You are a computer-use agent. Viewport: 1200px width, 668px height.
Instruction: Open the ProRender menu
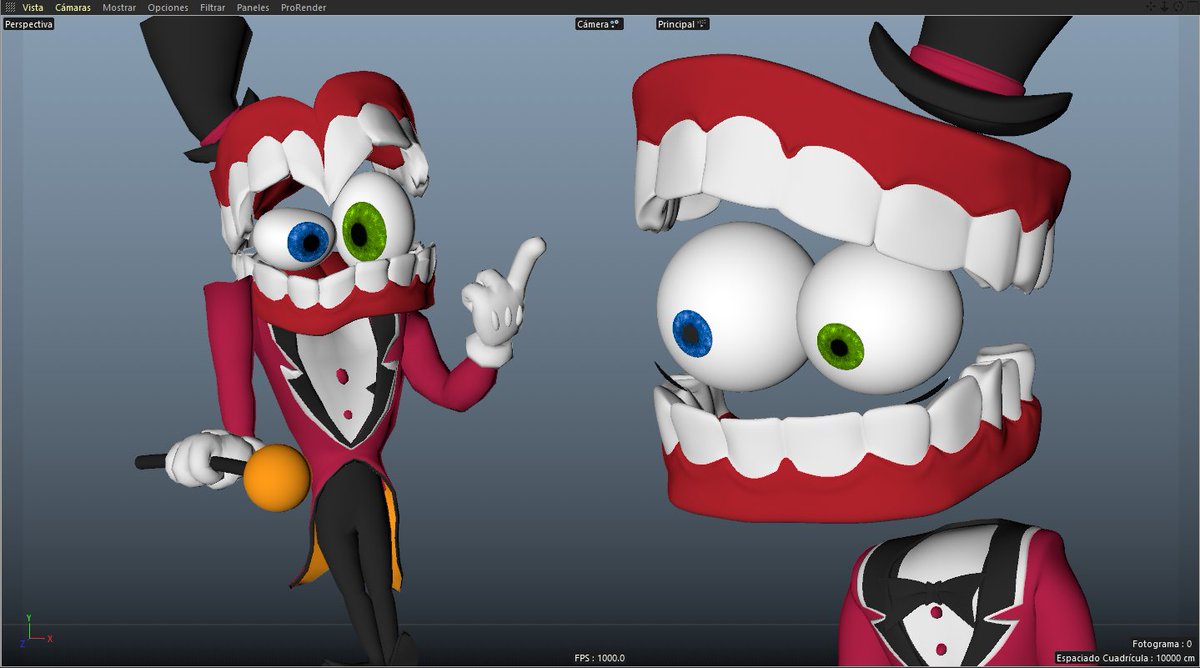click(x=303, y=7)
